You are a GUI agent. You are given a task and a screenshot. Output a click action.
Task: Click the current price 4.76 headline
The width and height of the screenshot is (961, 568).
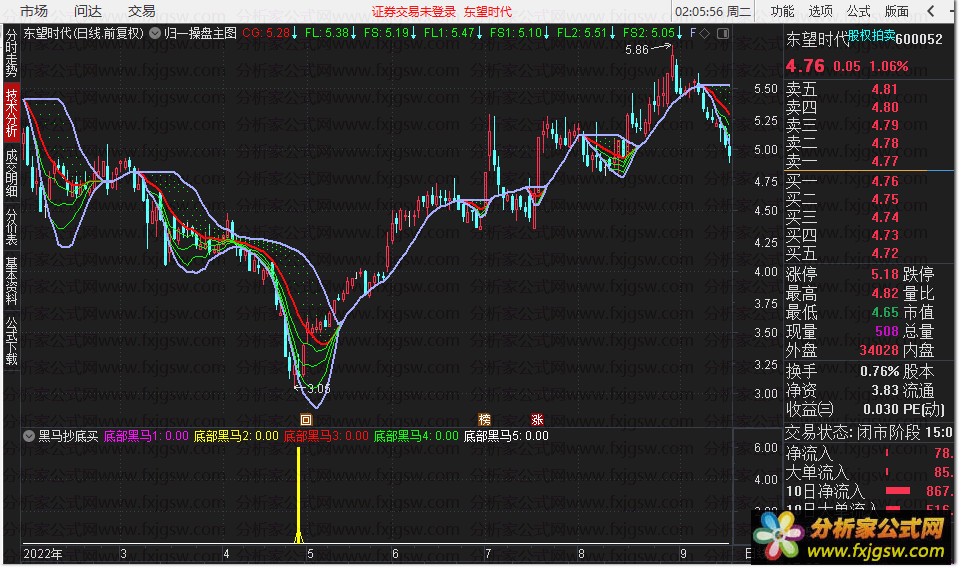click(805, 66)
